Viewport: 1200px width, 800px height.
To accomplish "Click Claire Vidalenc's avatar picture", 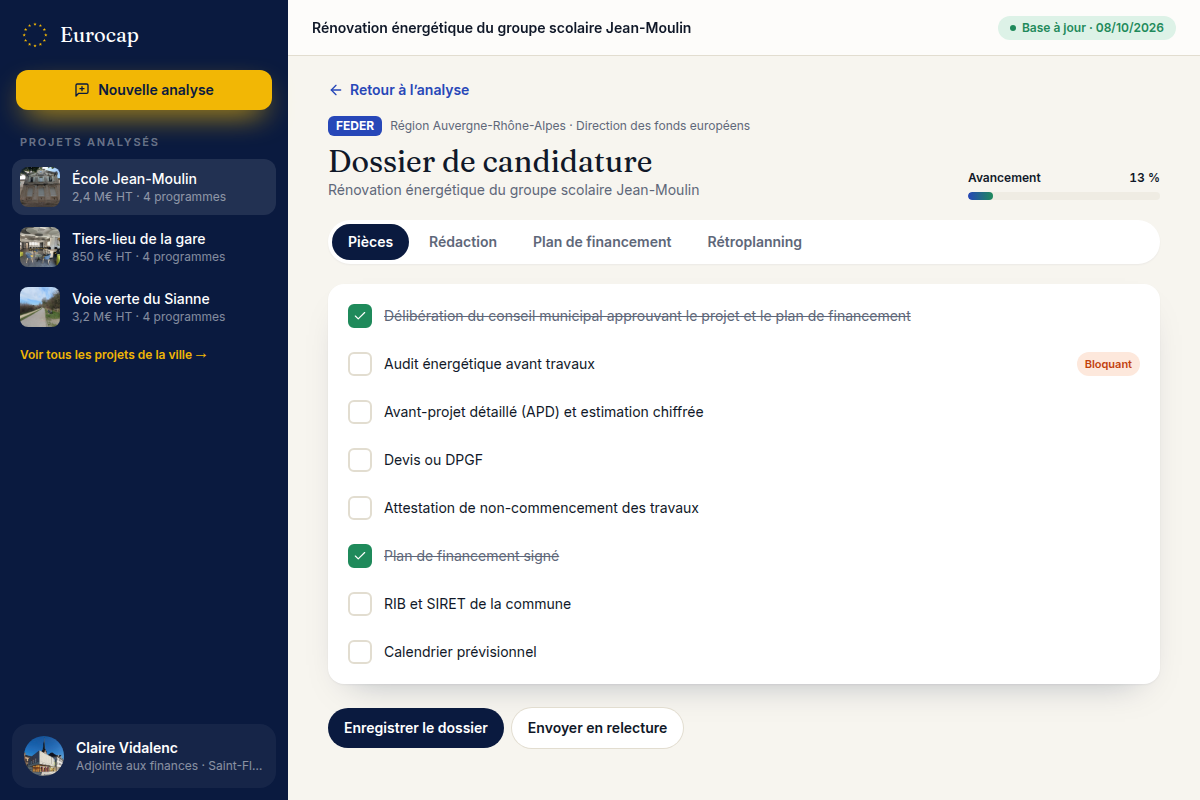I will (44, 756).
